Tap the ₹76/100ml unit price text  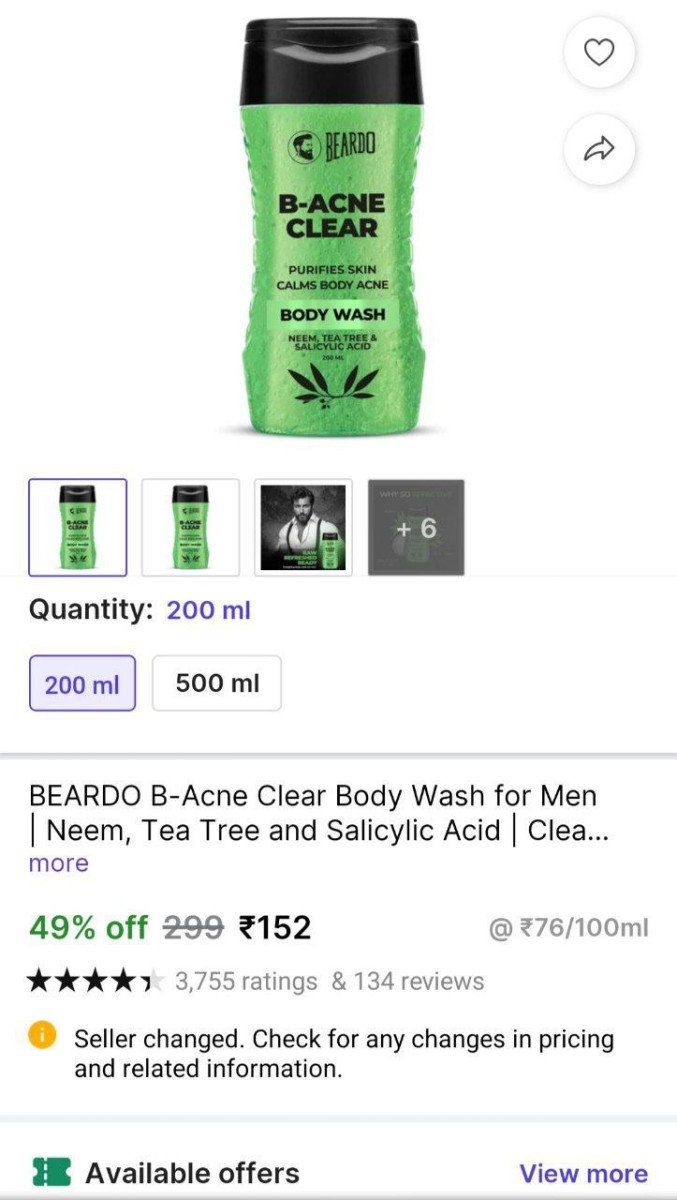point(568,928)
